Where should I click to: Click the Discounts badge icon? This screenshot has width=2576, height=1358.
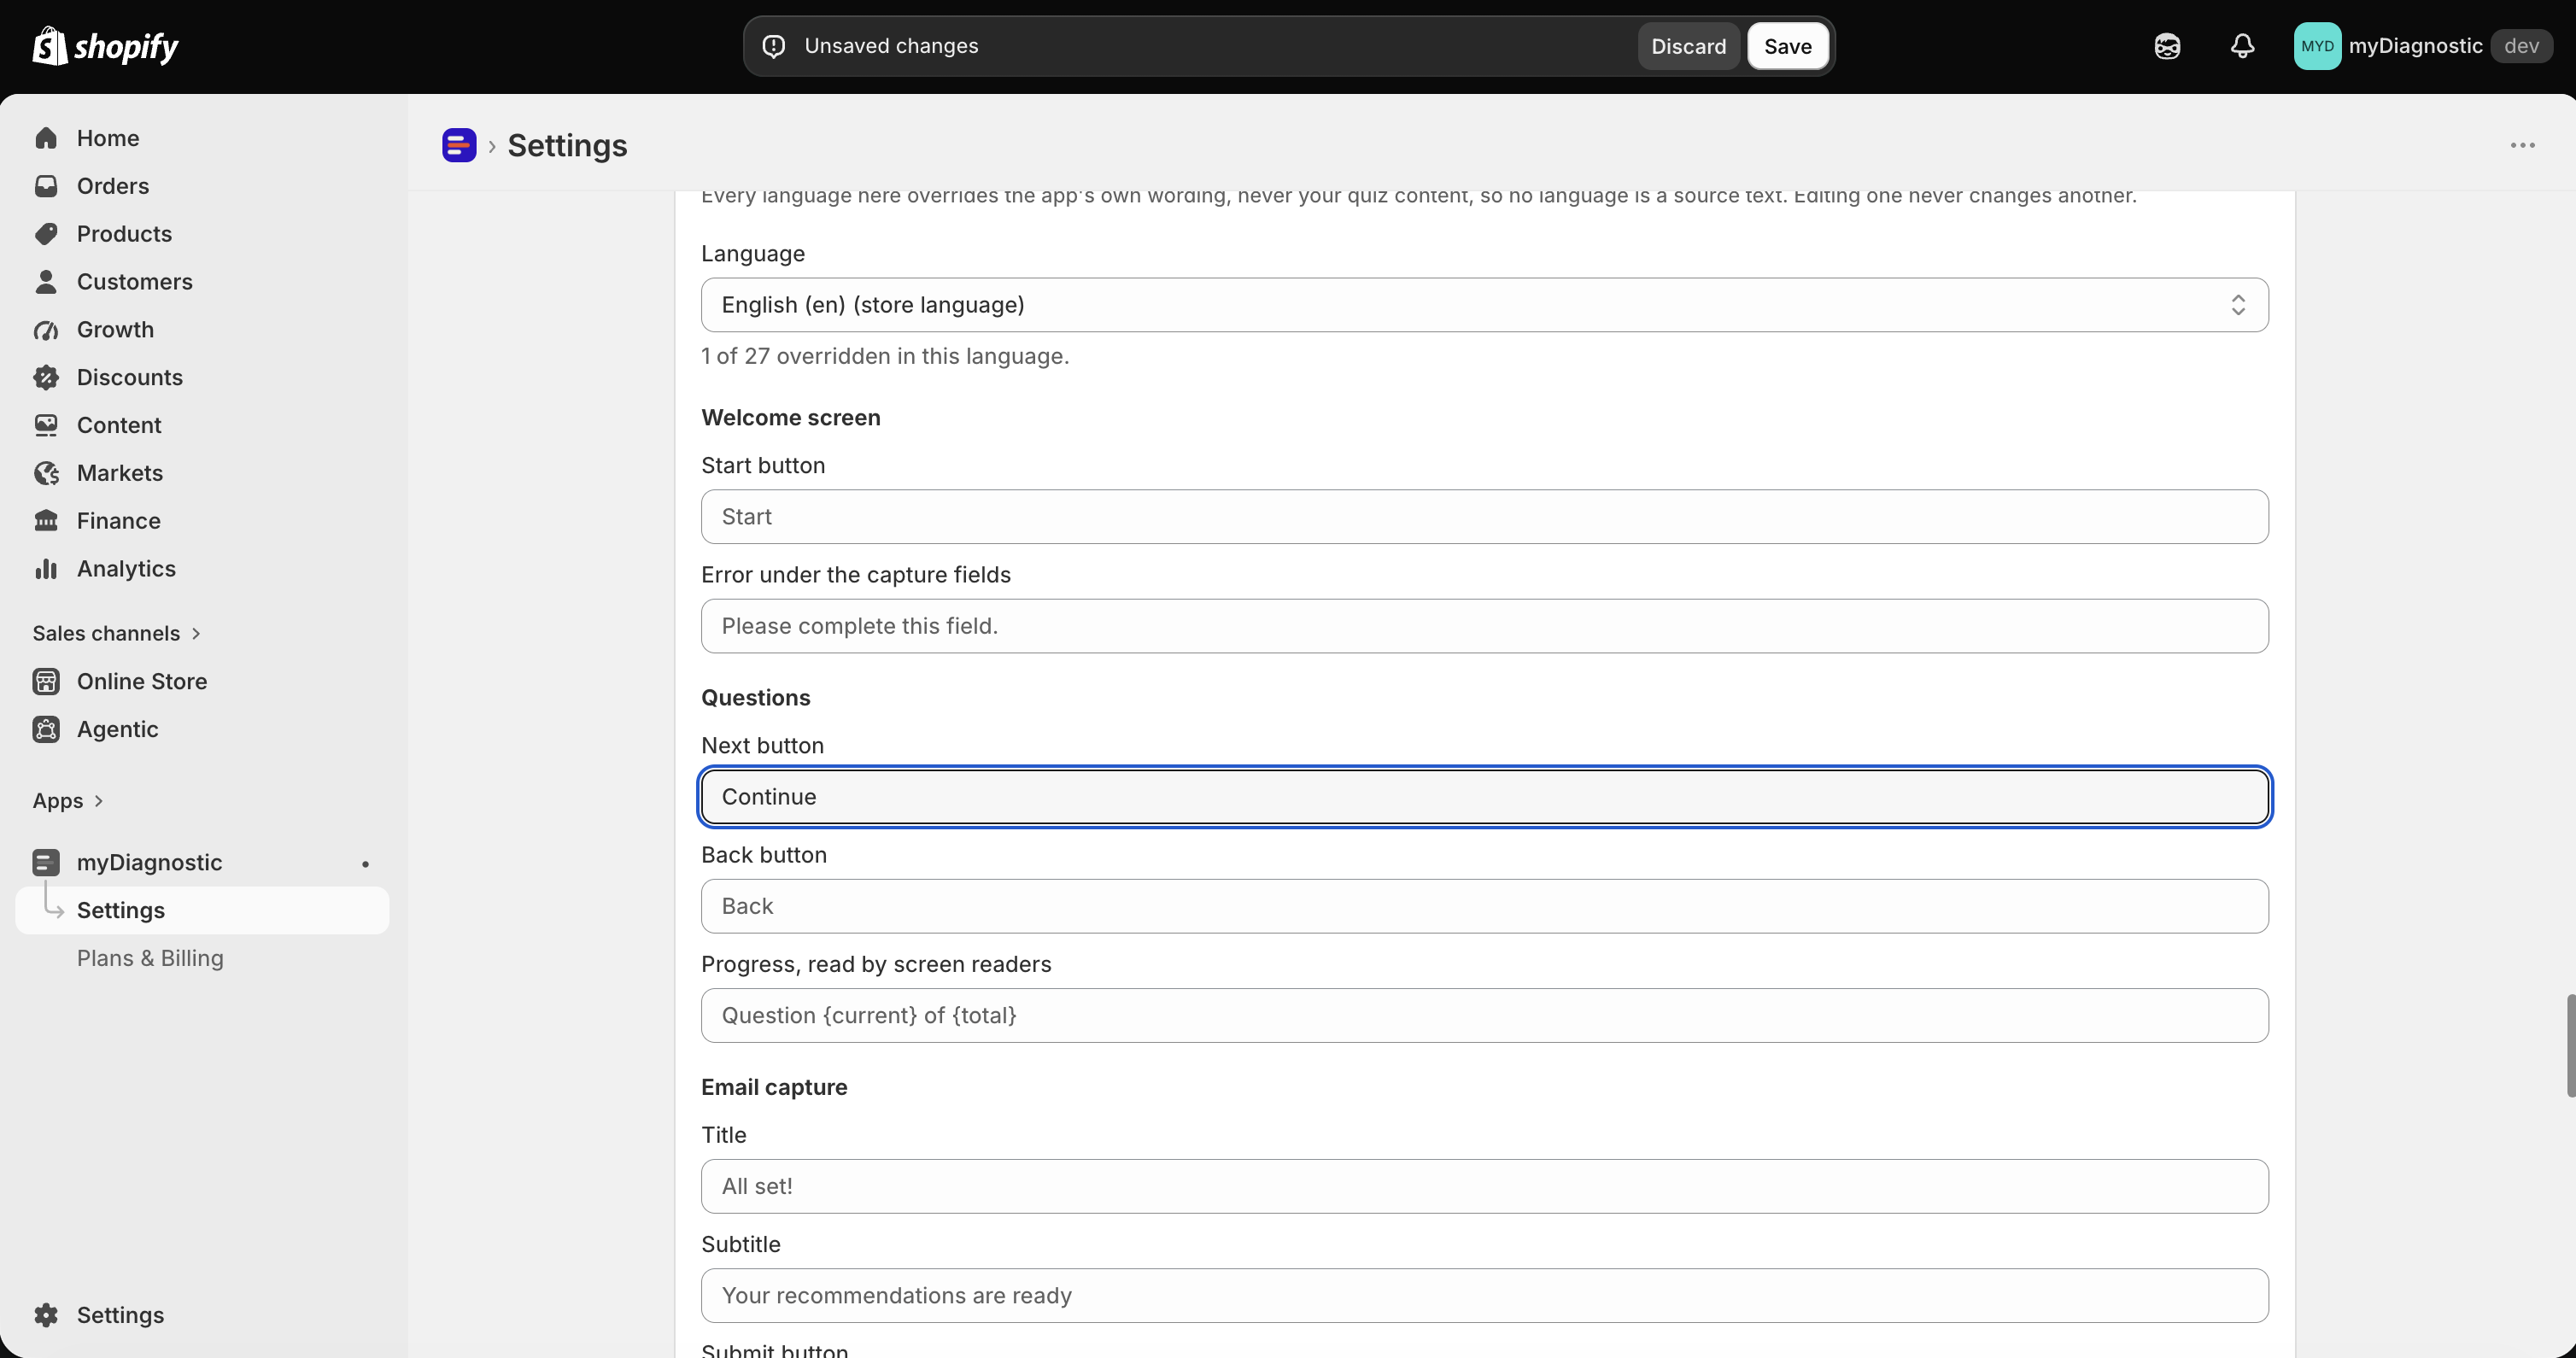[x=46, y=377]
